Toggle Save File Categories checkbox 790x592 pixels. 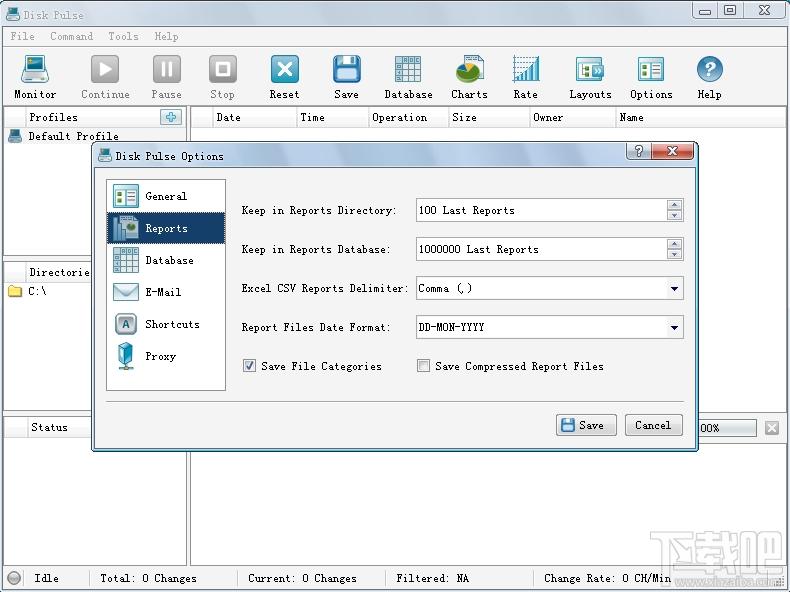pyautogui.click(x=249, y=366)
